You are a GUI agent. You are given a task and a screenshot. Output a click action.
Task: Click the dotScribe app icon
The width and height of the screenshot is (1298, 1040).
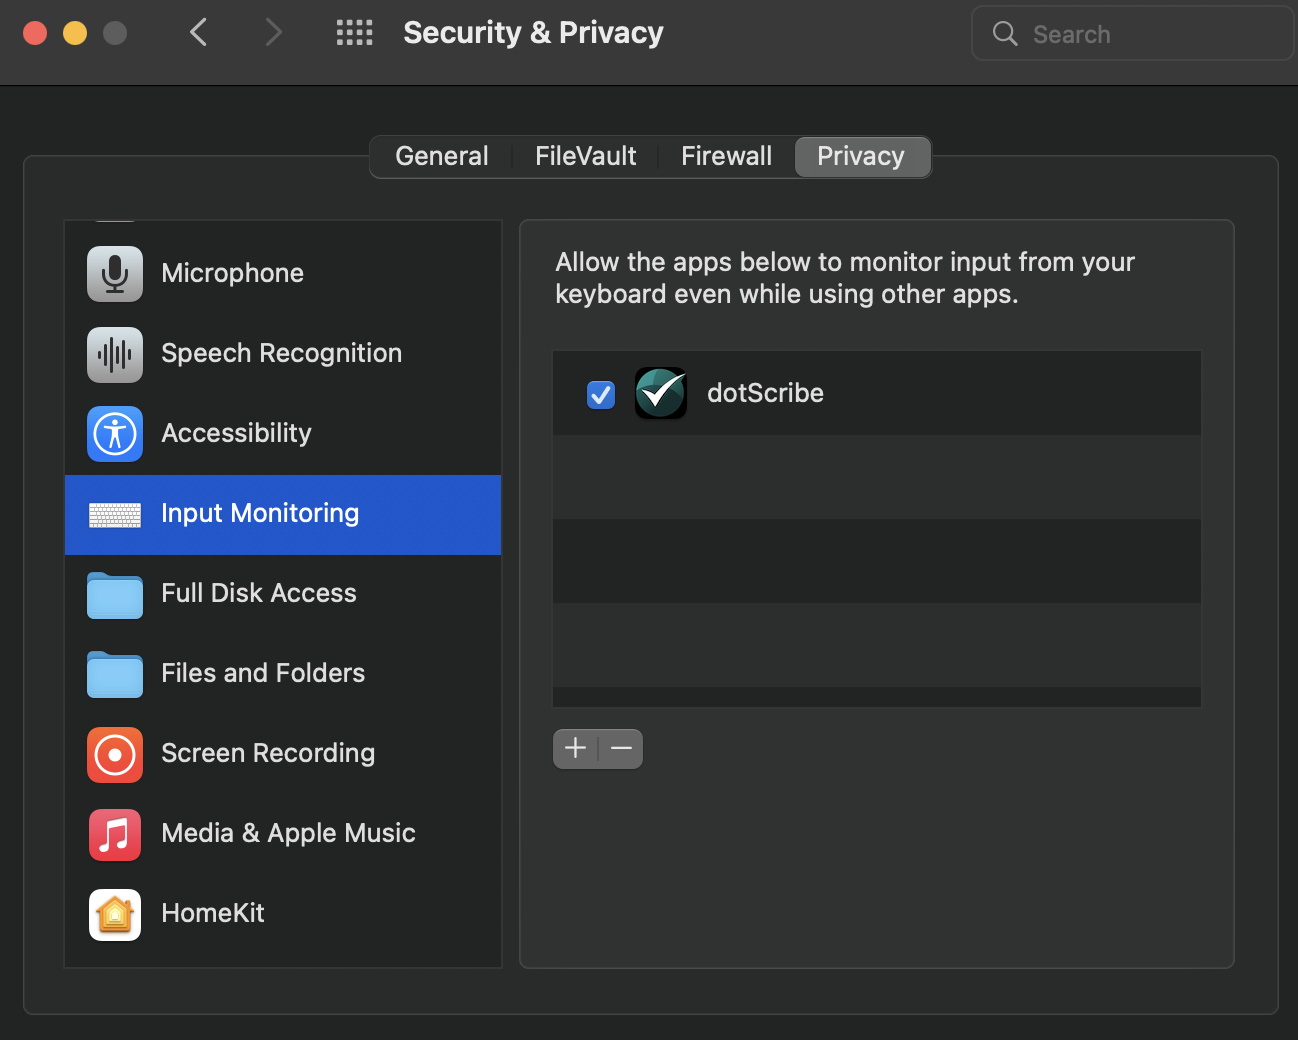(661, 393)
